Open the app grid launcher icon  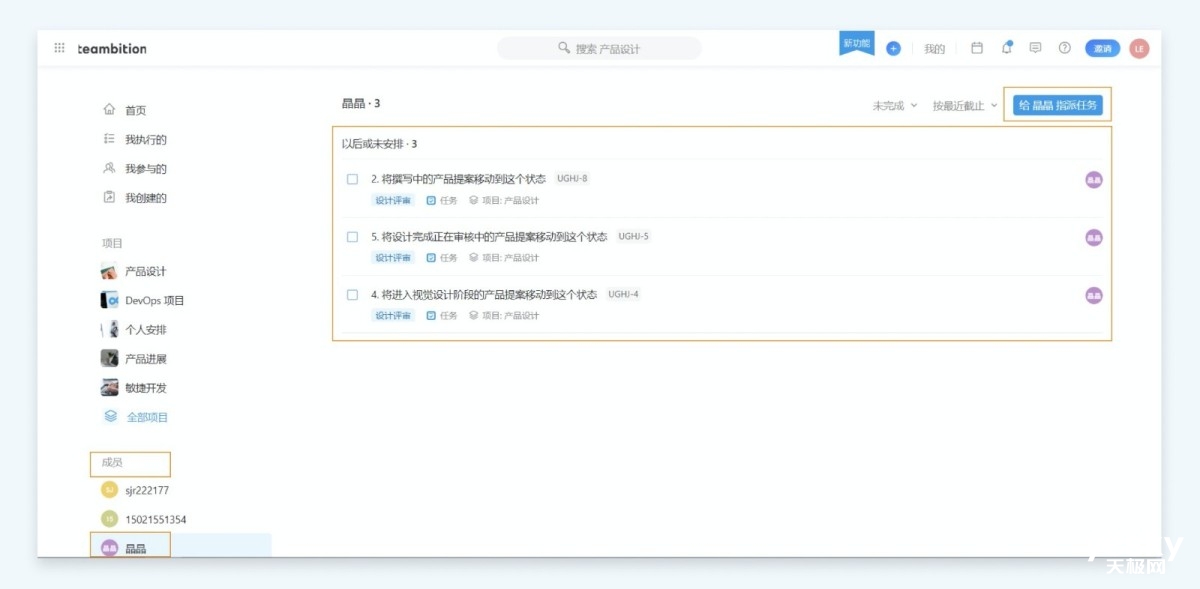tap(59, 48)
